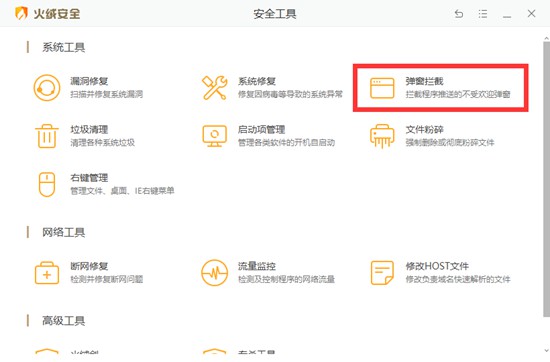This screenshot has height=362, width=550.
Task: Click description 检测并修复断网问题
Action: [x=107, y=280]
